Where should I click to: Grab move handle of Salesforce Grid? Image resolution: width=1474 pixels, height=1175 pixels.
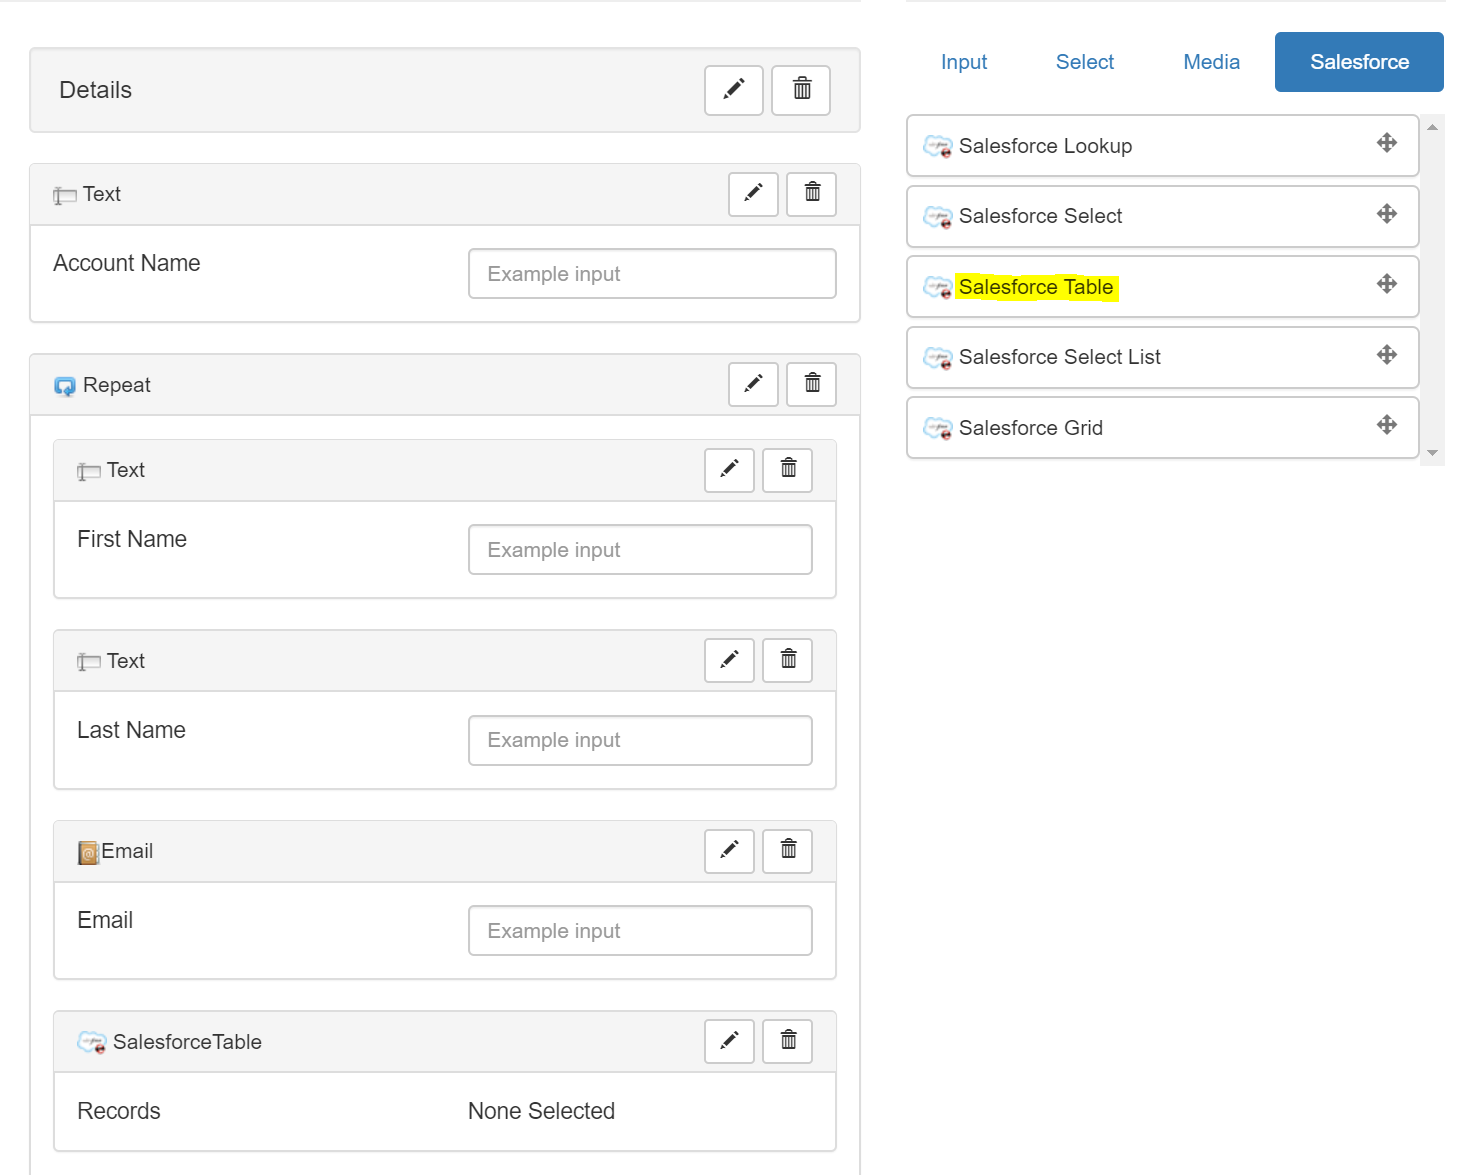pyautogui.click(x=1386, y=425)
